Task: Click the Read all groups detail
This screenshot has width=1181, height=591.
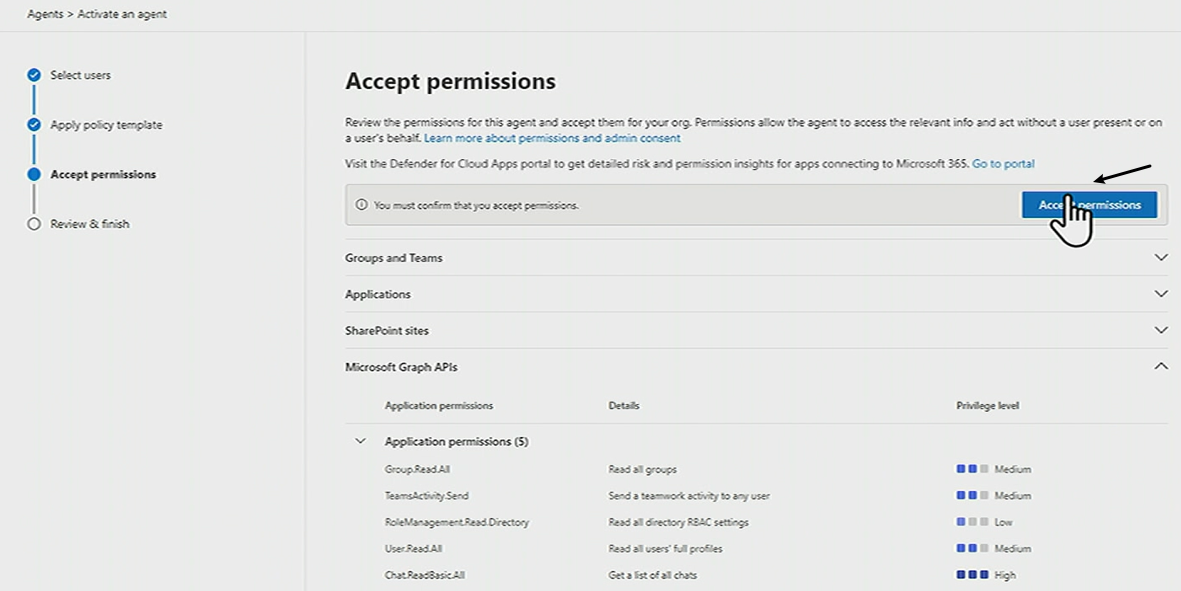Action: point(642,469)
